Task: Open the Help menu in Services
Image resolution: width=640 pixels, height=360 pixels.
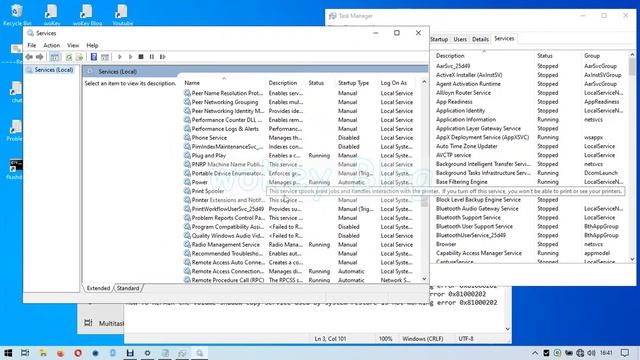Action: 92,45
